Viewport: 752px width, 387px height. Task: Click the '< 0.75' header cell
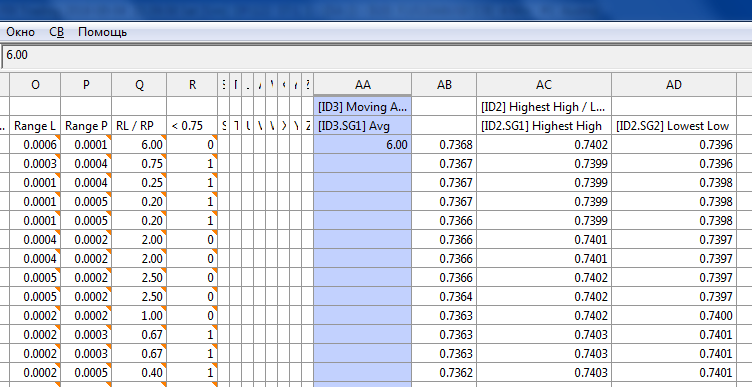coord(192,126)
